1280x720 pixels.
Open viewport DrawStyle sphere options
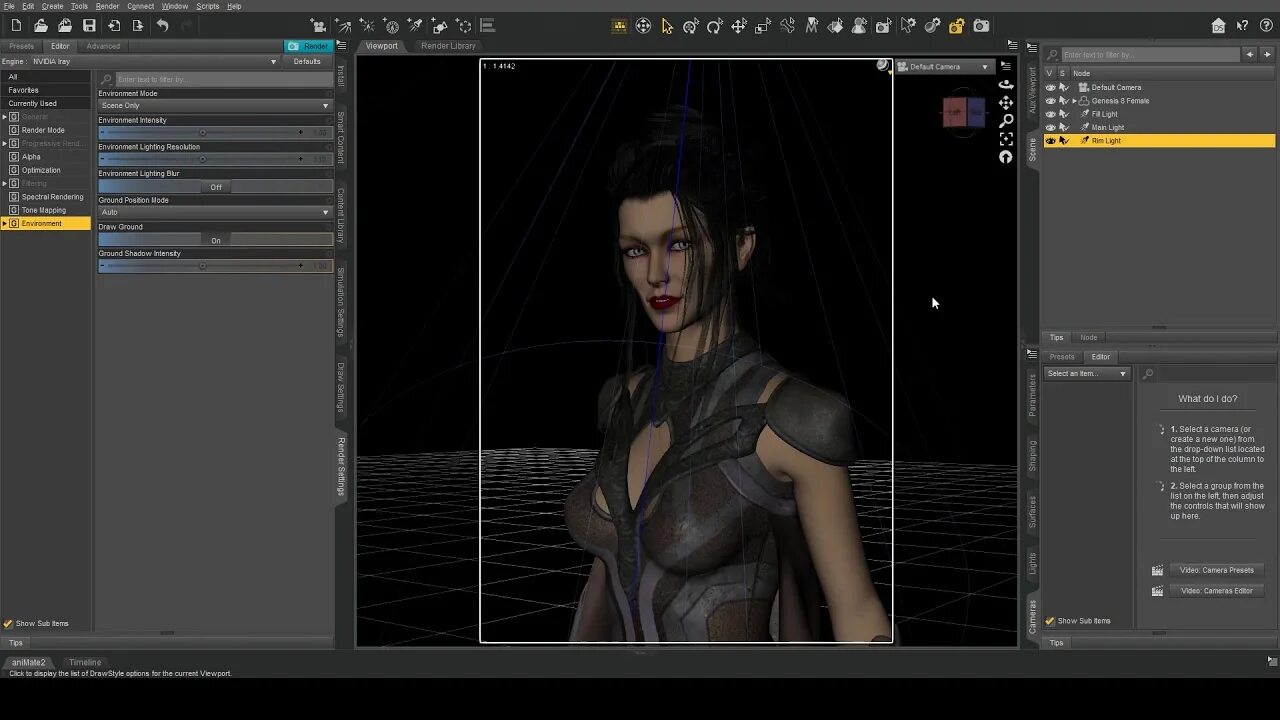coord(883,66)
